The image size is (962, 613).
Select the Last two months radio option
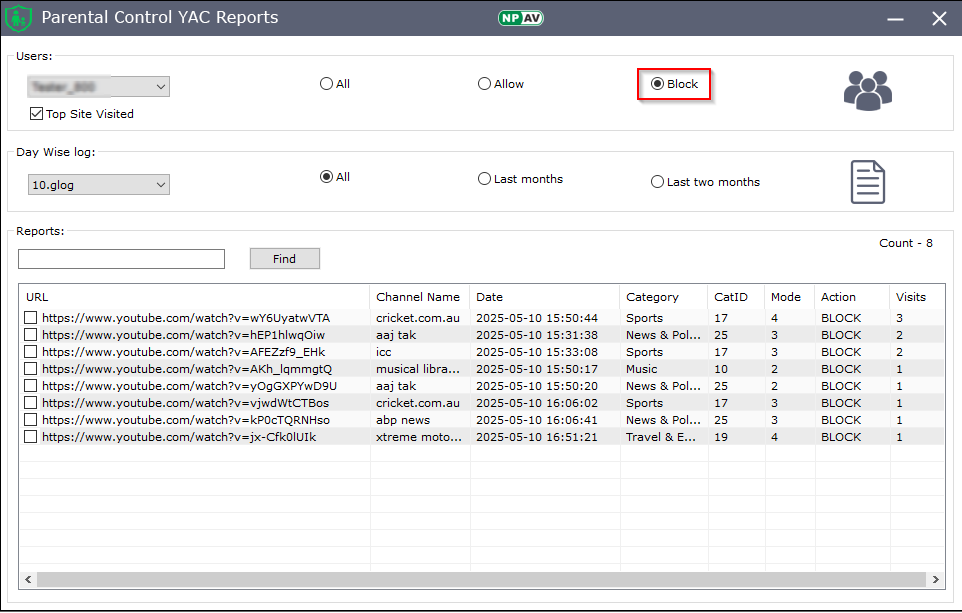(658, 182)
